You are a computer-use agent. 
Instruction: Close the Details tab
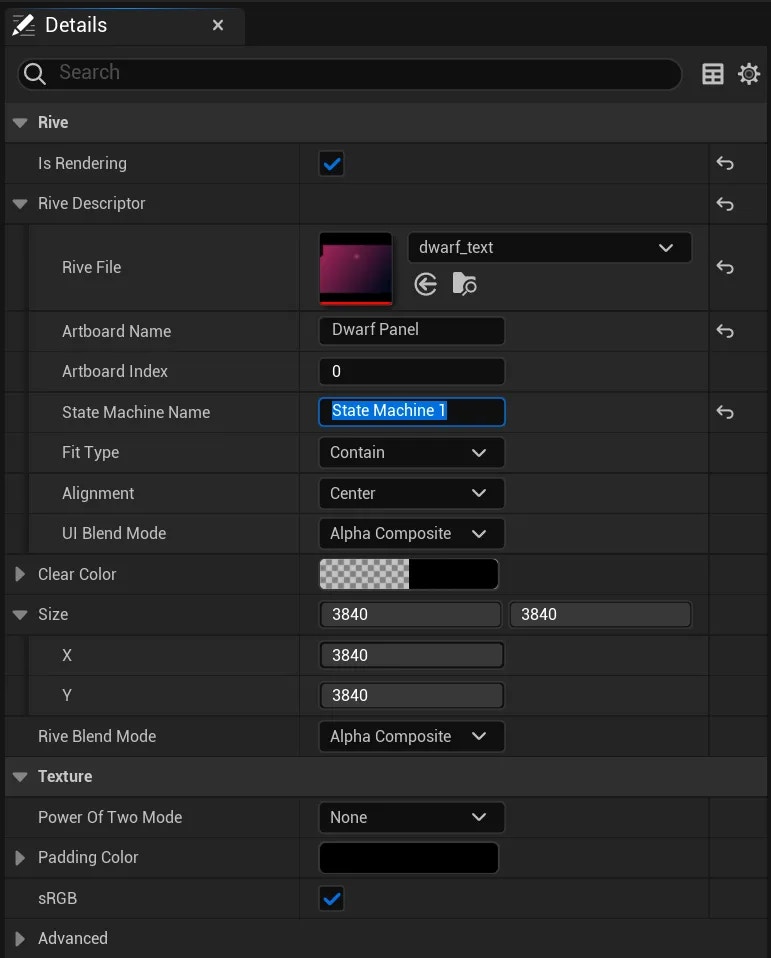pyautogui.click(x=217, y=25)
